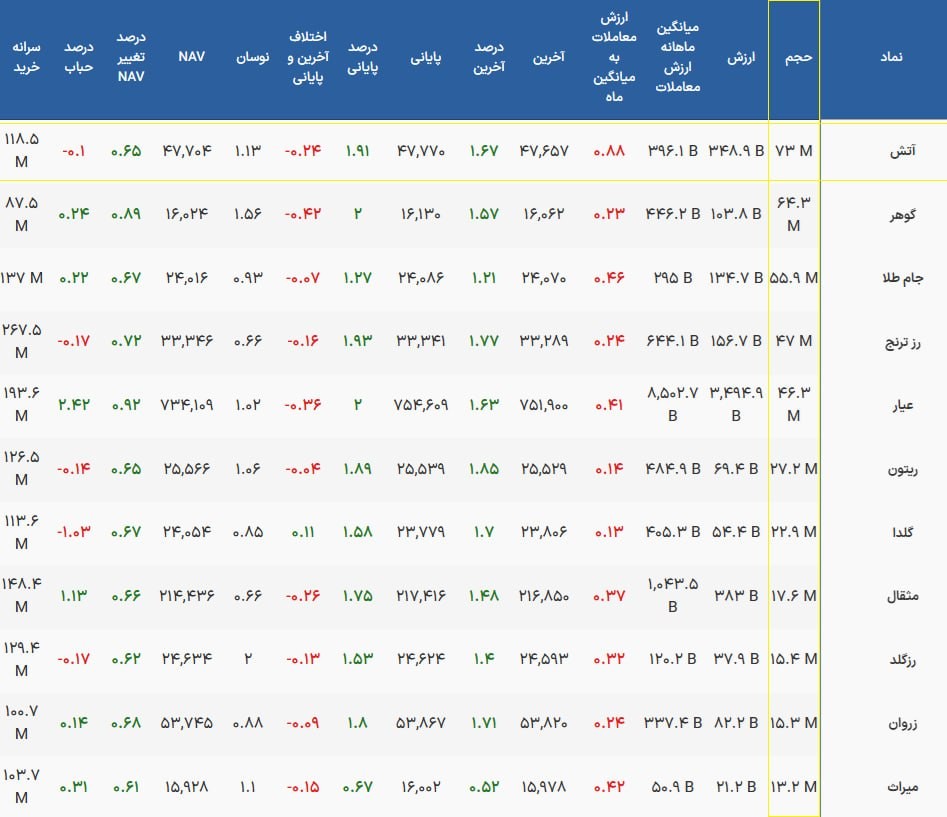This screenshot has height=817, width=947.
Task: Select جام طلا value ۱۳۴.۷ B
Action: (736, 278)
